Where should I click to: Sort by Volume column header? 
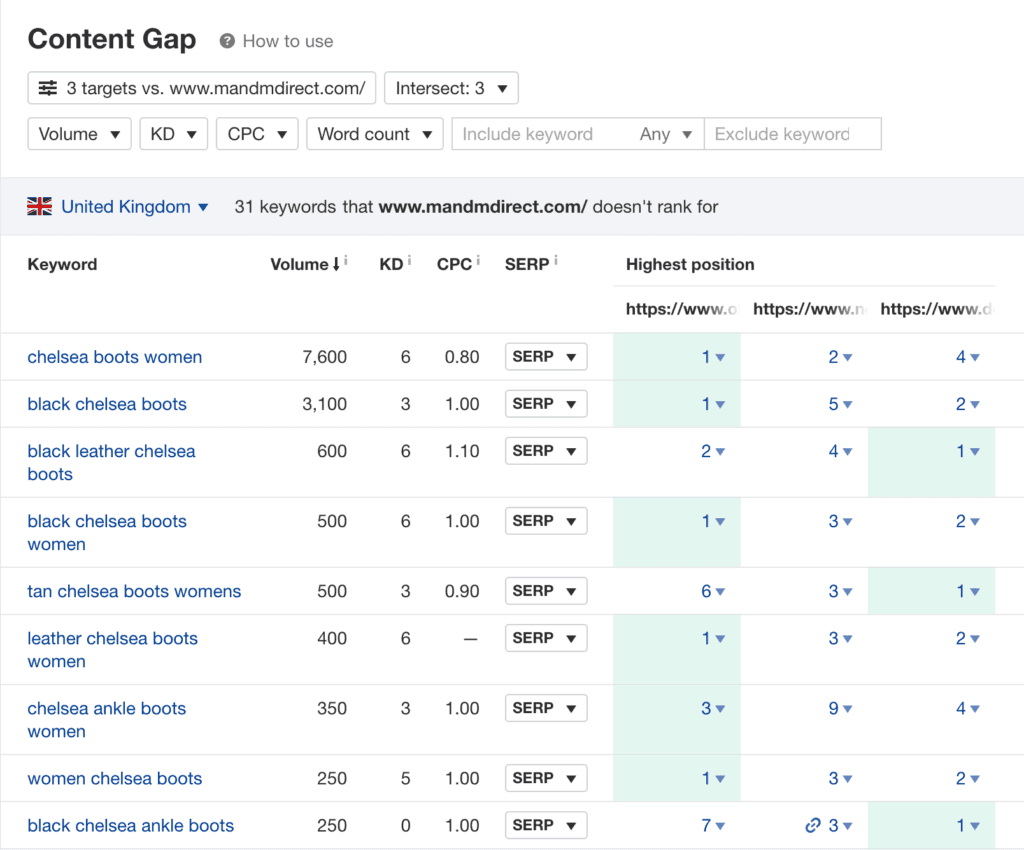(306, 264)
